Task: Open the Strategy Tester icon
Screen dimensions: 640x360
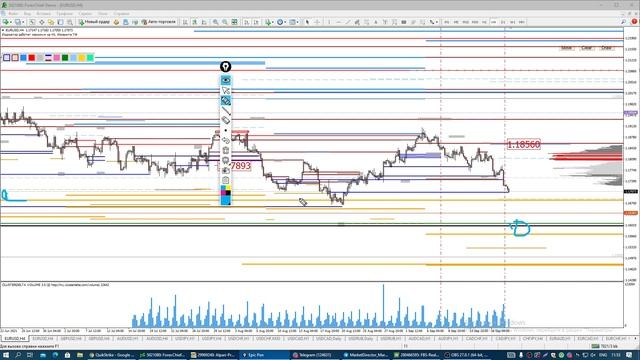Action: (x=70, y=22)
